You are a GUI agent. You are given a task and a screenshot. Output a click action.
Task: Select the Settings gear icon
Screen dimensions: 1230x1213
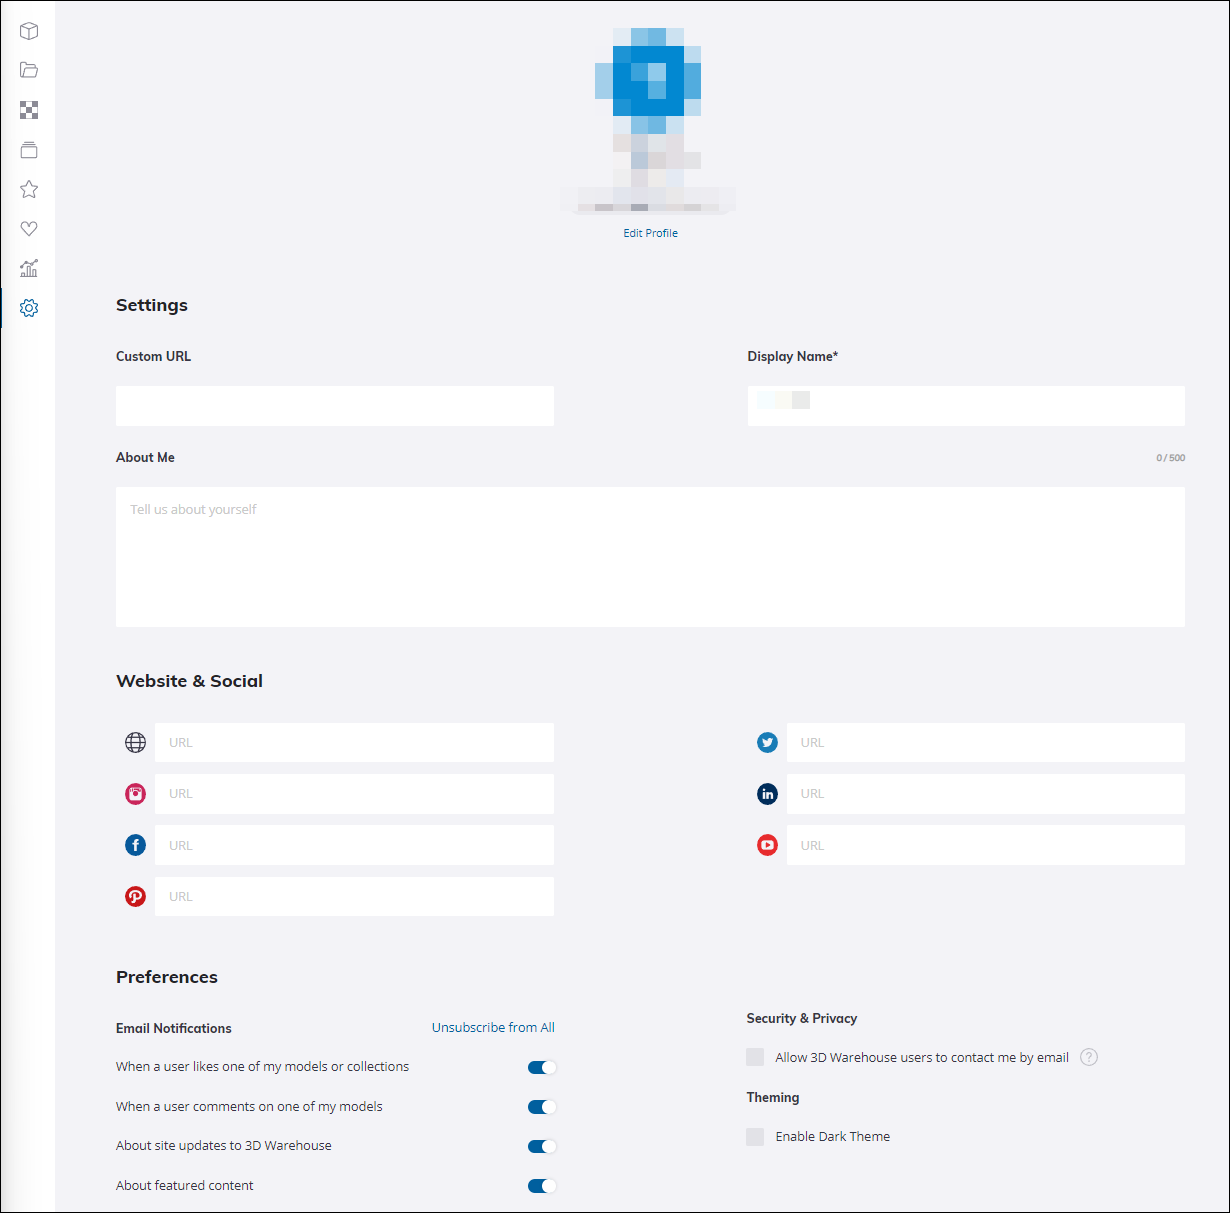(x=29, y=308)
